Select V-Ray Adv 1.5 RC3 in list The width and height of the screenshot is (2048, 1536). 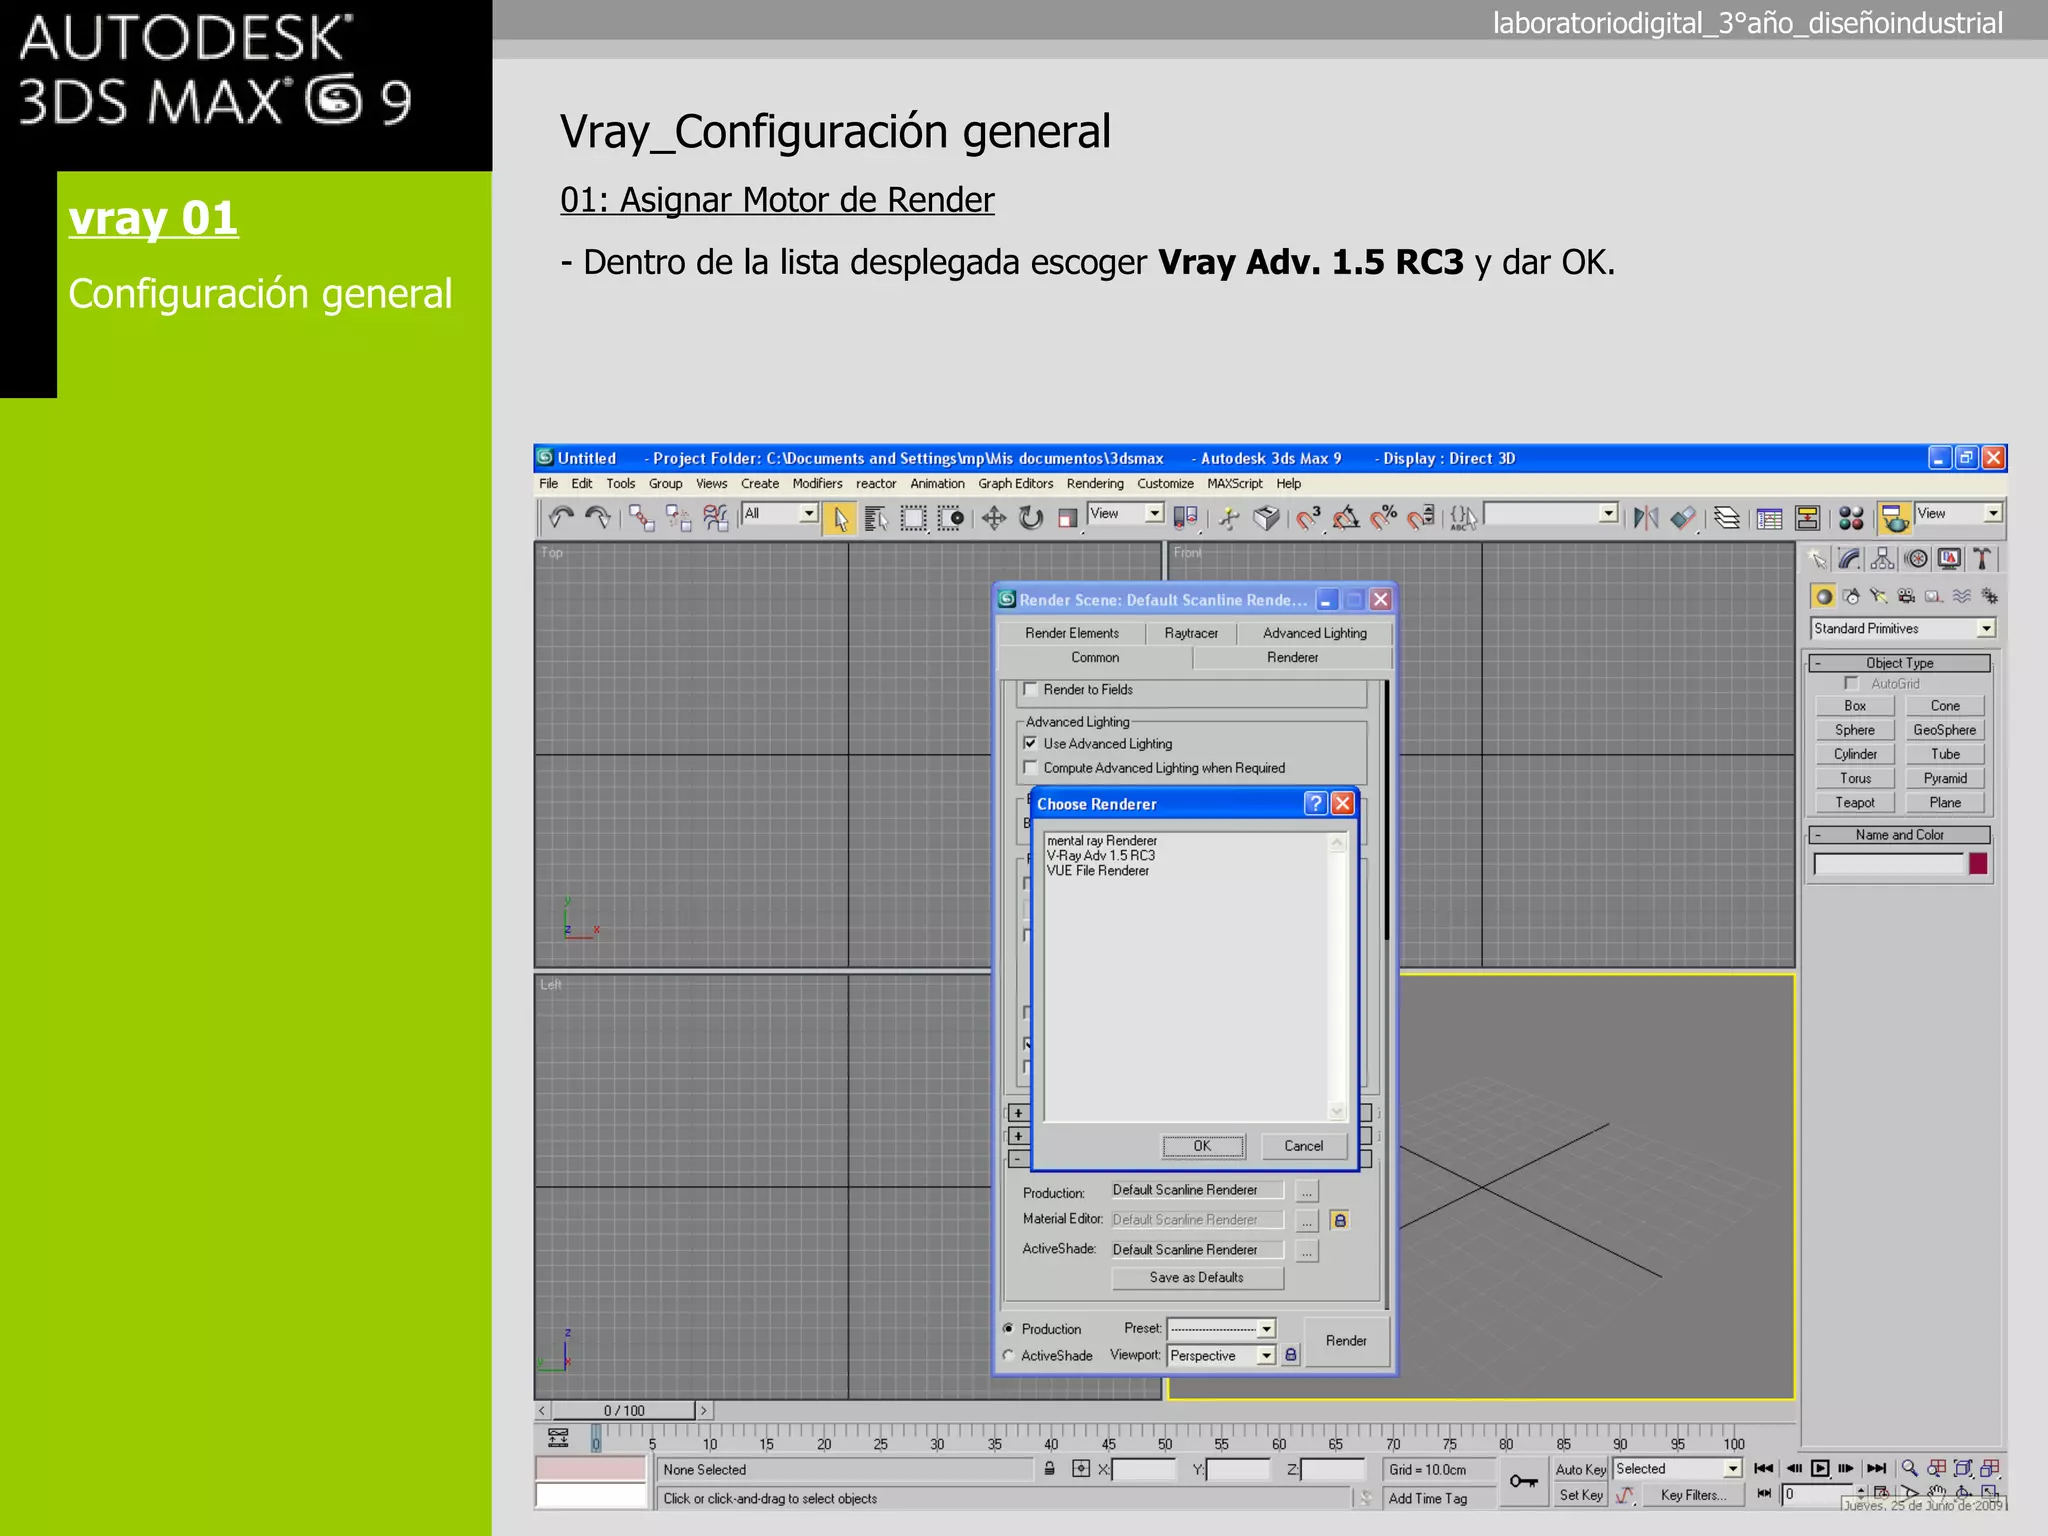click(x=1101, y=856)
